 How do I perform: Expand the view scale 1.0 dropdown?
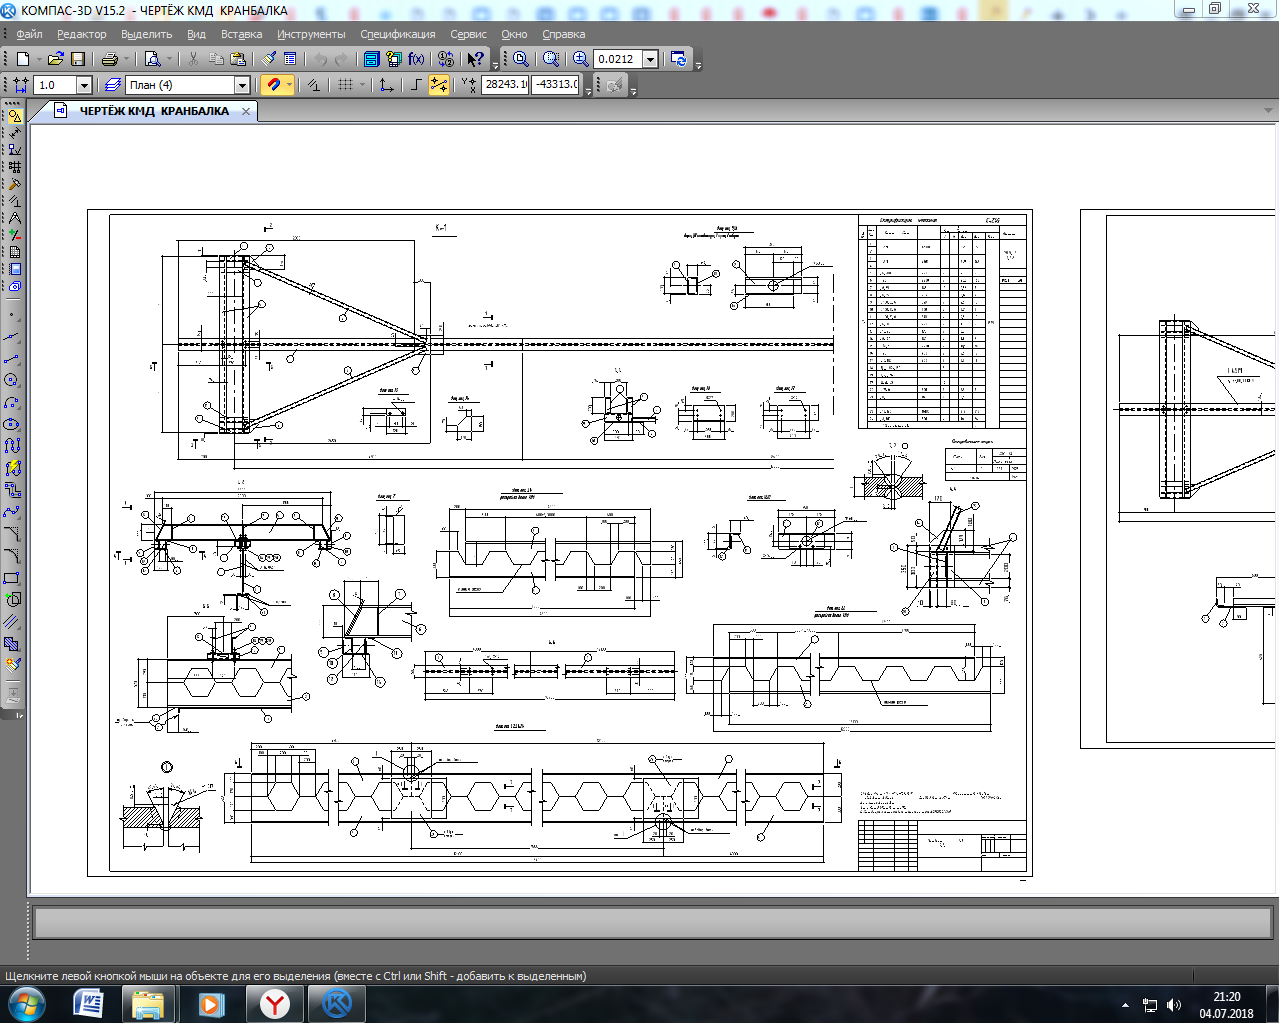point(84,85)
